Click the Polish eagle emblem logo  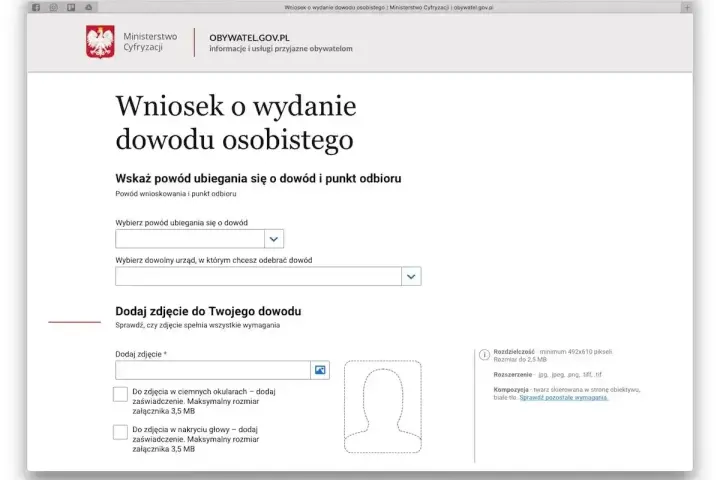[x=100, y=42]
